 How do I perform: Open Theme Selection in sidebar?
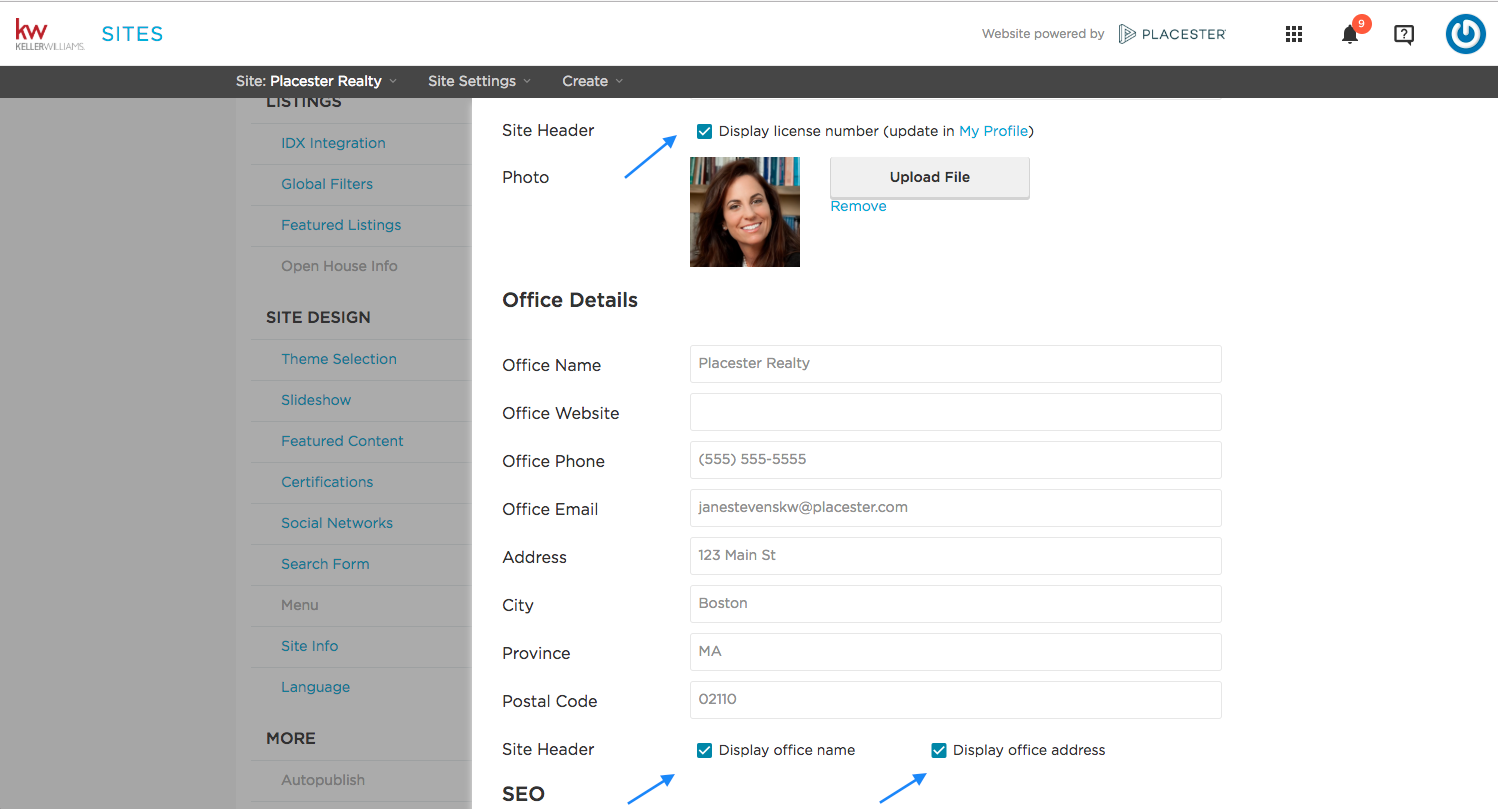[x=339, y=359]
